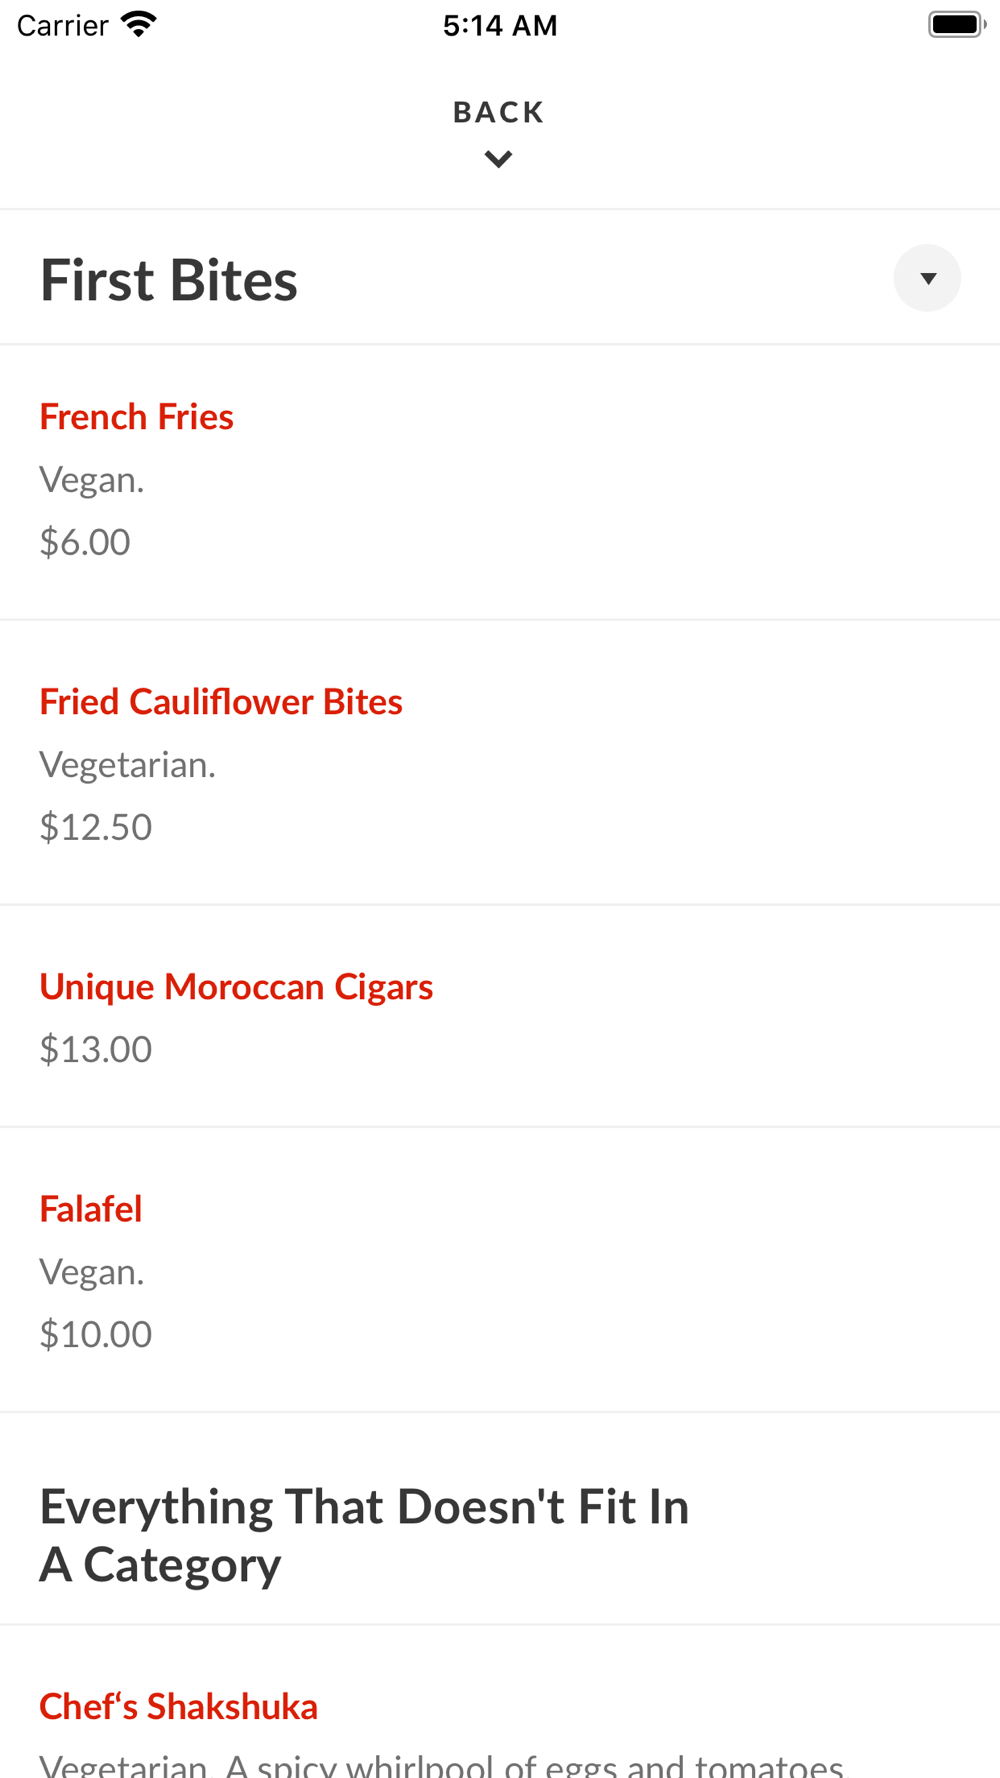Open the Unique Moroccan Cigars item

click(236, 987)
